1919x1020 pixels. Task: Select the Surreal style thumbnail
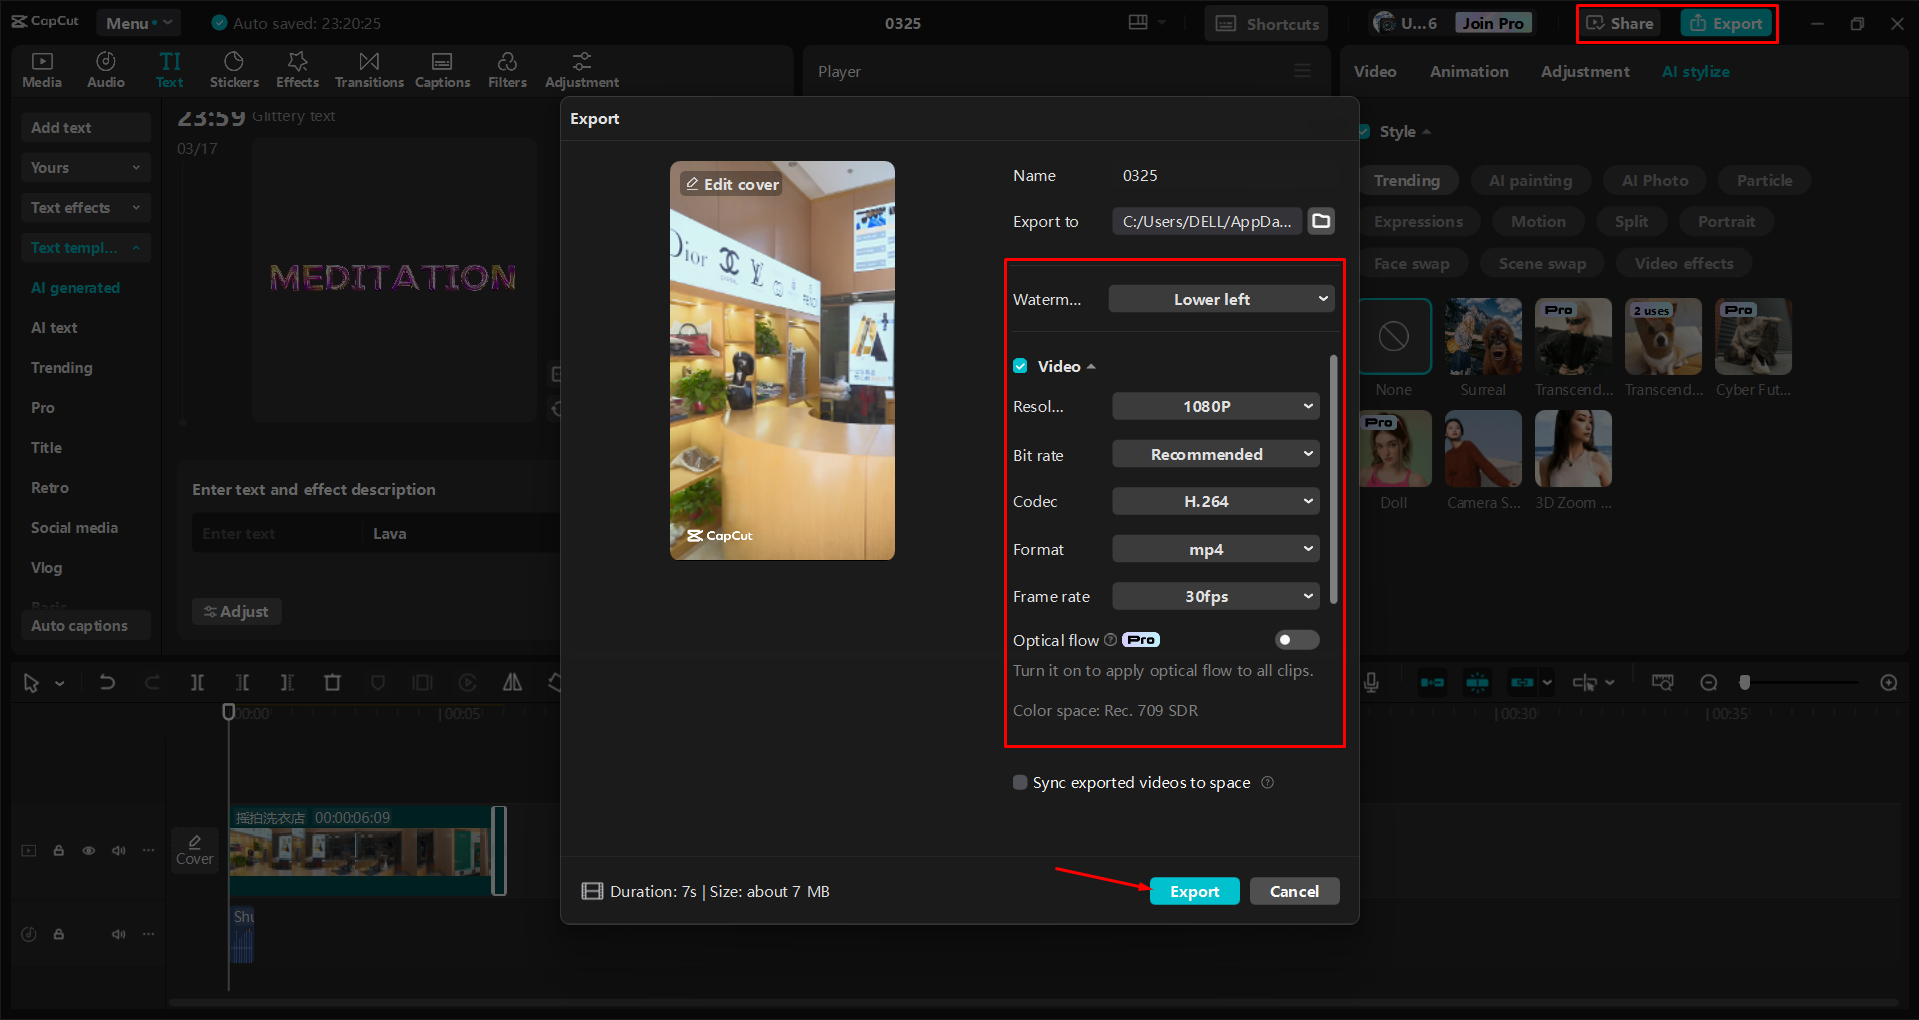[x=1483, y=337]
